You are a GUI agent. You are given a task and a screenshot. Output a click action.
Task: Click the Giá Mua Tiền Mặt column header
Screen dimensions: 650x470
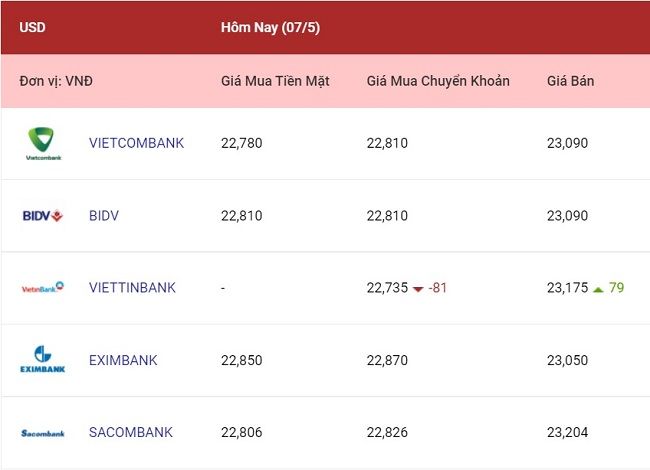click(x=275, y=81)
